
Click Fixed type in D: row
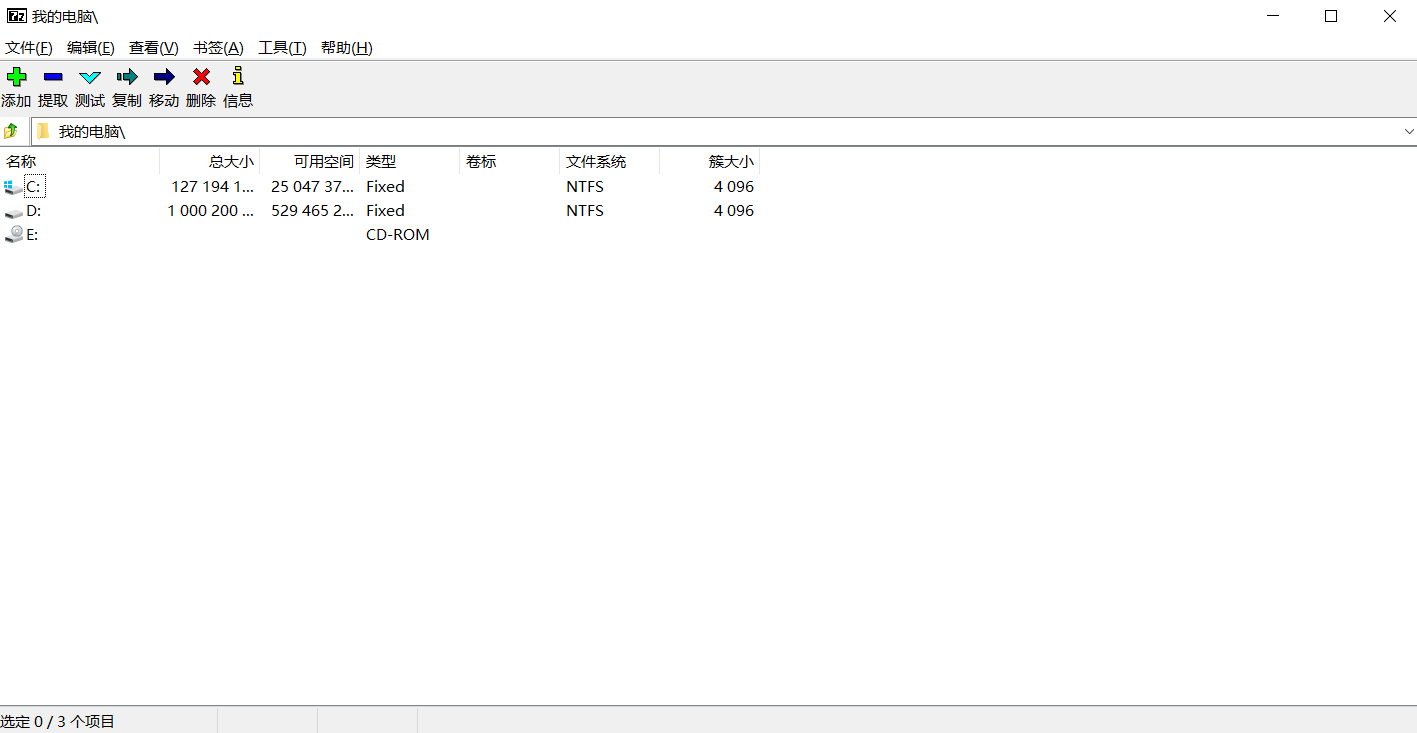click(x=385, y=211)
